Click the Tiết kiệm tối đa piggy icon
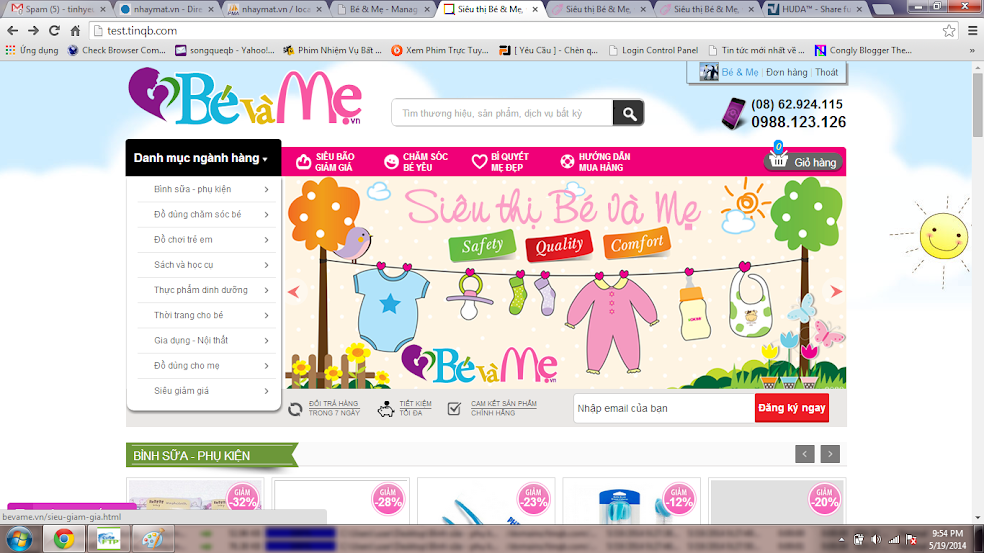This screenshot has height=553, width=984. [386, 409]
